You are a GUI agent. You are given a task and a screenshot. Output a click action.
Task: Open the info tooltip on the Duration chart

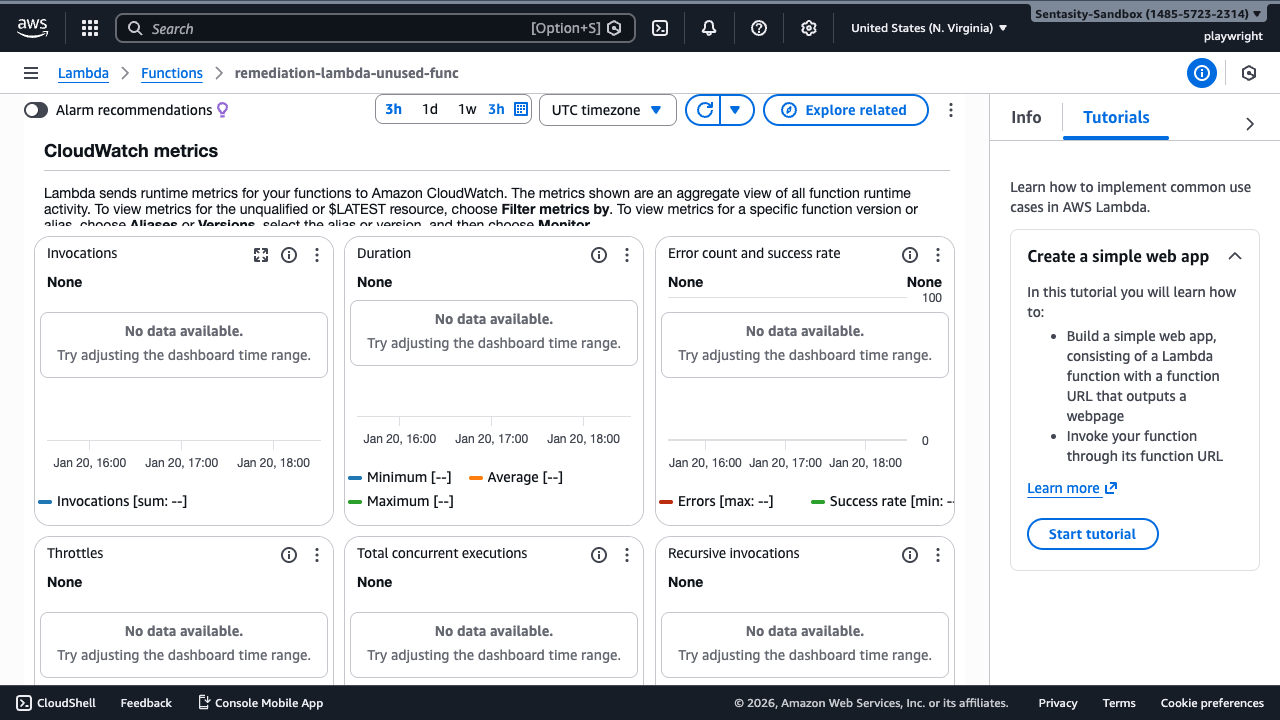[x=598, y=255]
